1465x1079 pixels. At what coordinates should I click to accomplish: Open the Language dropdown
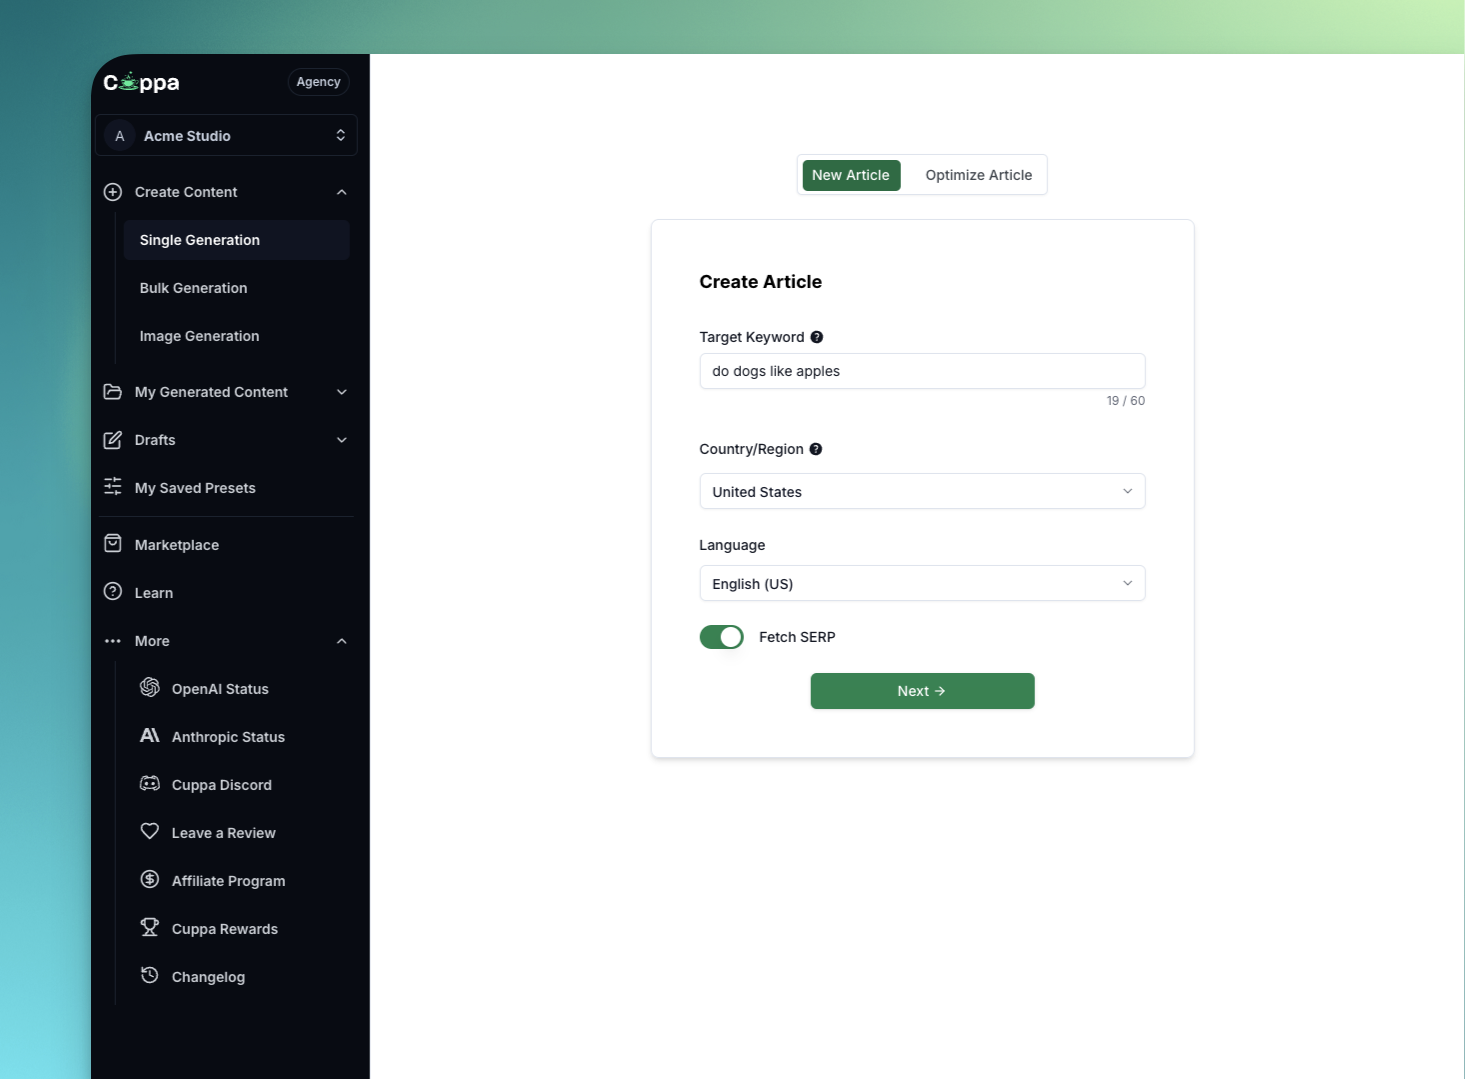coord(921,583)
